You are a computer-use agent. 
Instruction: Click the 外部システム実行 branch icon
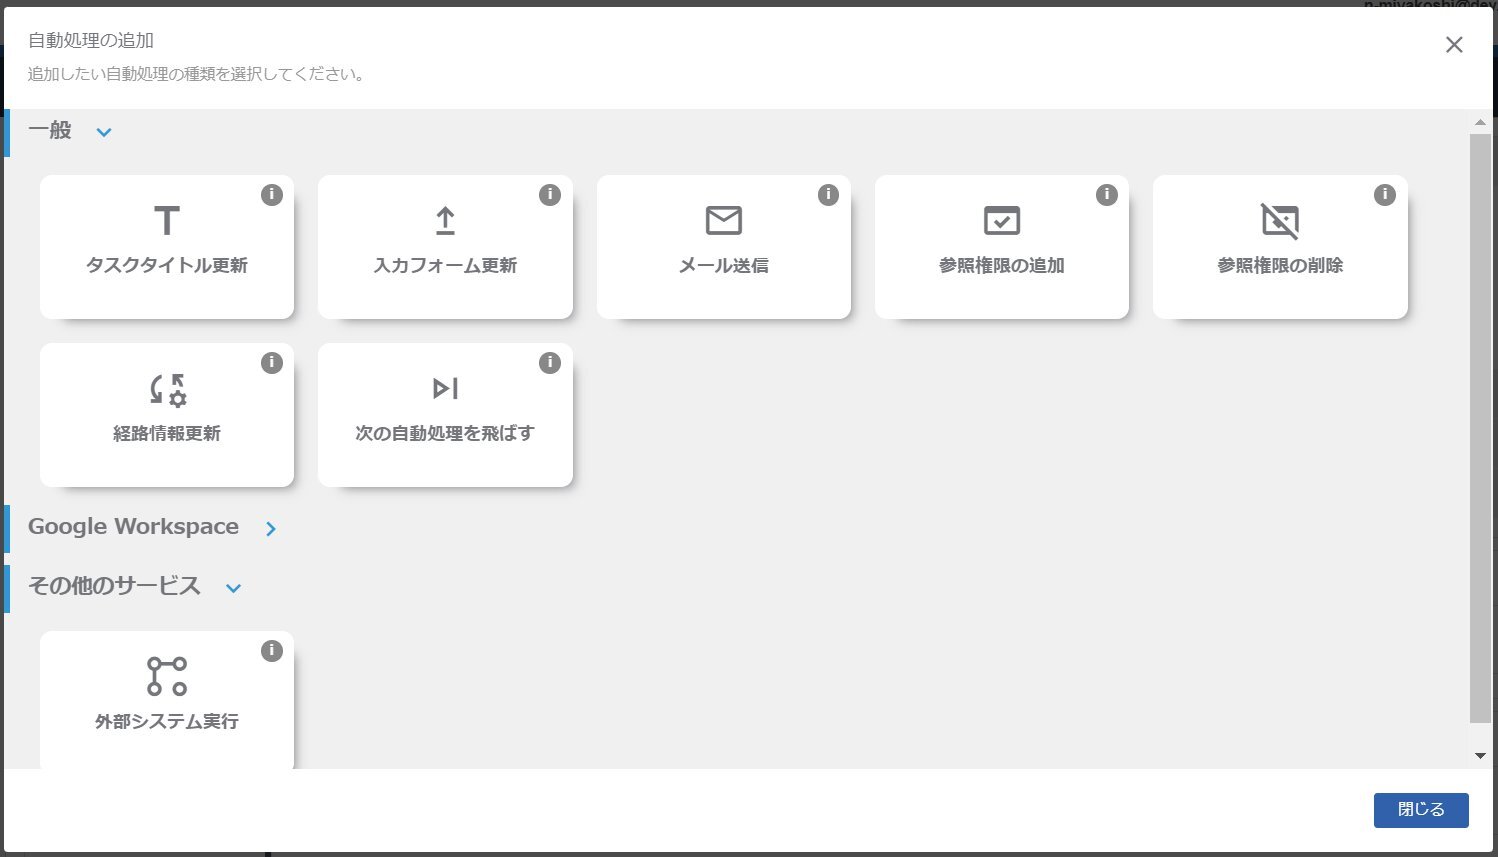tap(167, 676)
